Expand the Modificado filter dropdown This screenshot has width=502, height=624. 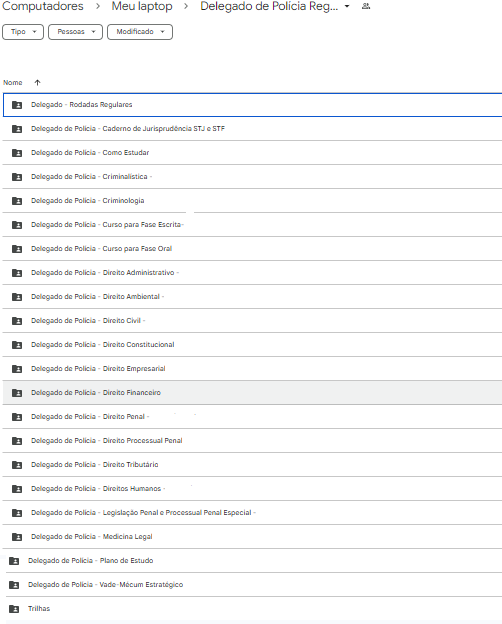(x=140, y=32)
